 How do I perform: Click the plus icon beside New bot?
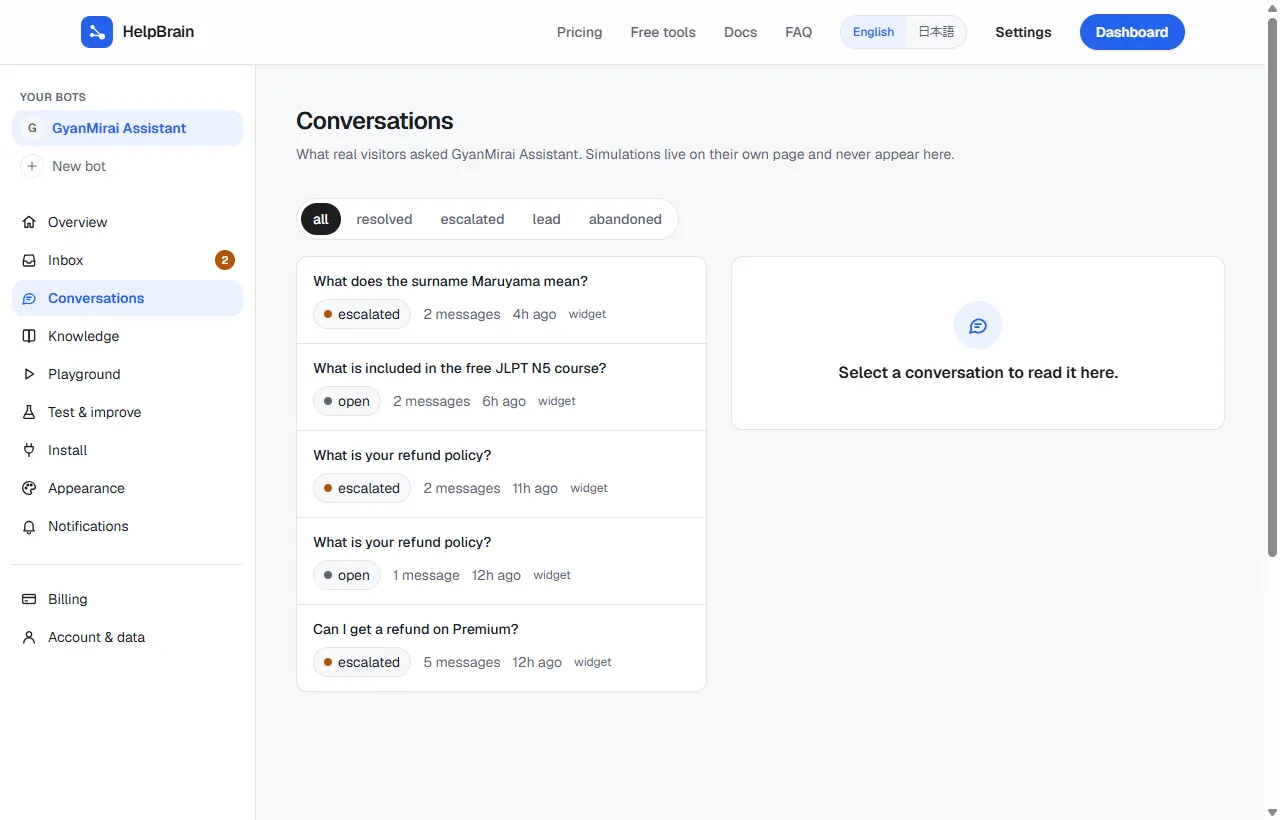[32, 166]
